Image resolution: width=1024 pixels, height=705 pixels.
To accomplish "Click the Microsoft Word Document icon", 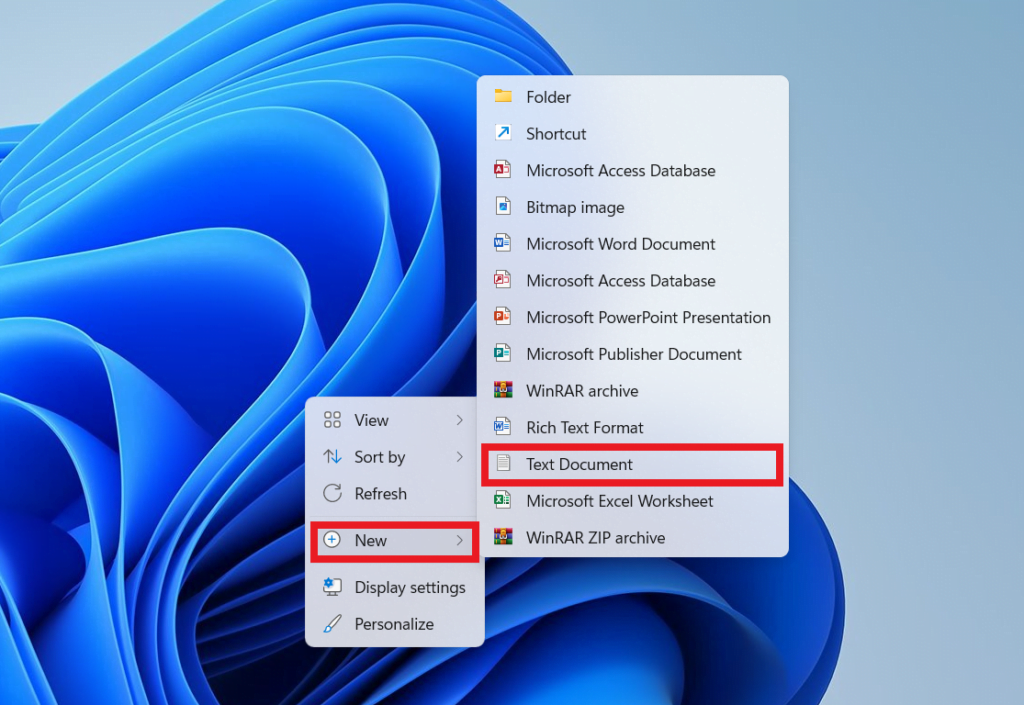I will tap(505, 243).
